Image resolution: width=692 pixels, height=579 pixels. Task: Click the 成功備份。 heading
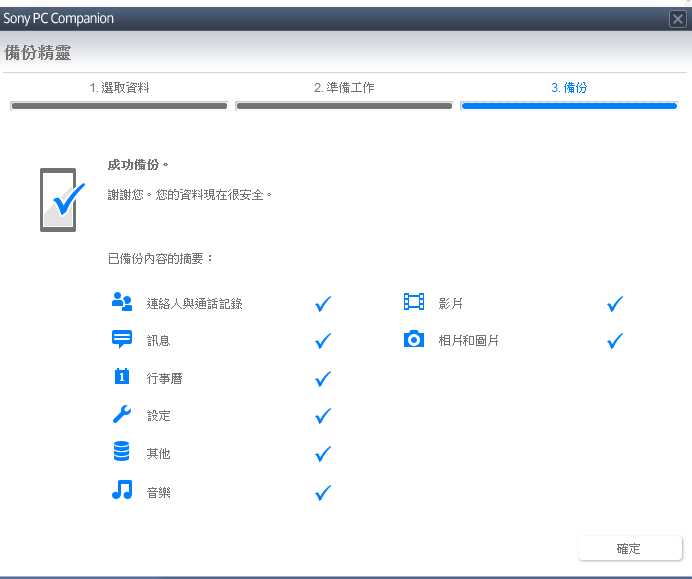tap(138, 165)
